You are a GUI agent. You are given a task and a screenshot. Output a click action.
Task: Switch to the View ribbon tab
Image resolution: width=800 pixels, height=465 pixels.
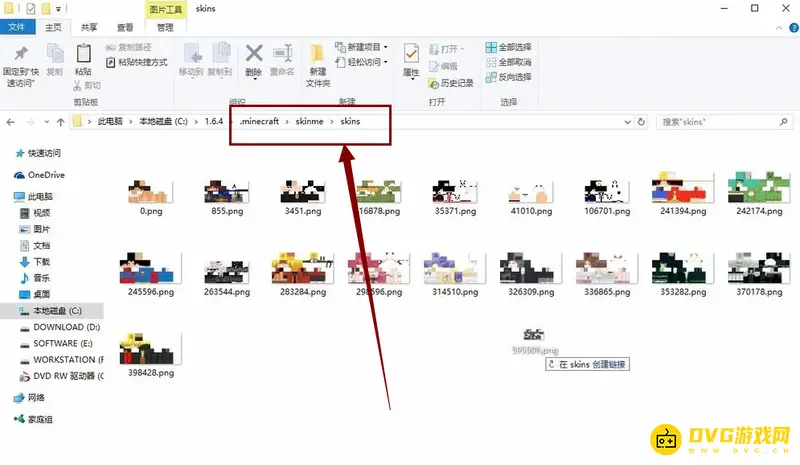click(125, 28)
